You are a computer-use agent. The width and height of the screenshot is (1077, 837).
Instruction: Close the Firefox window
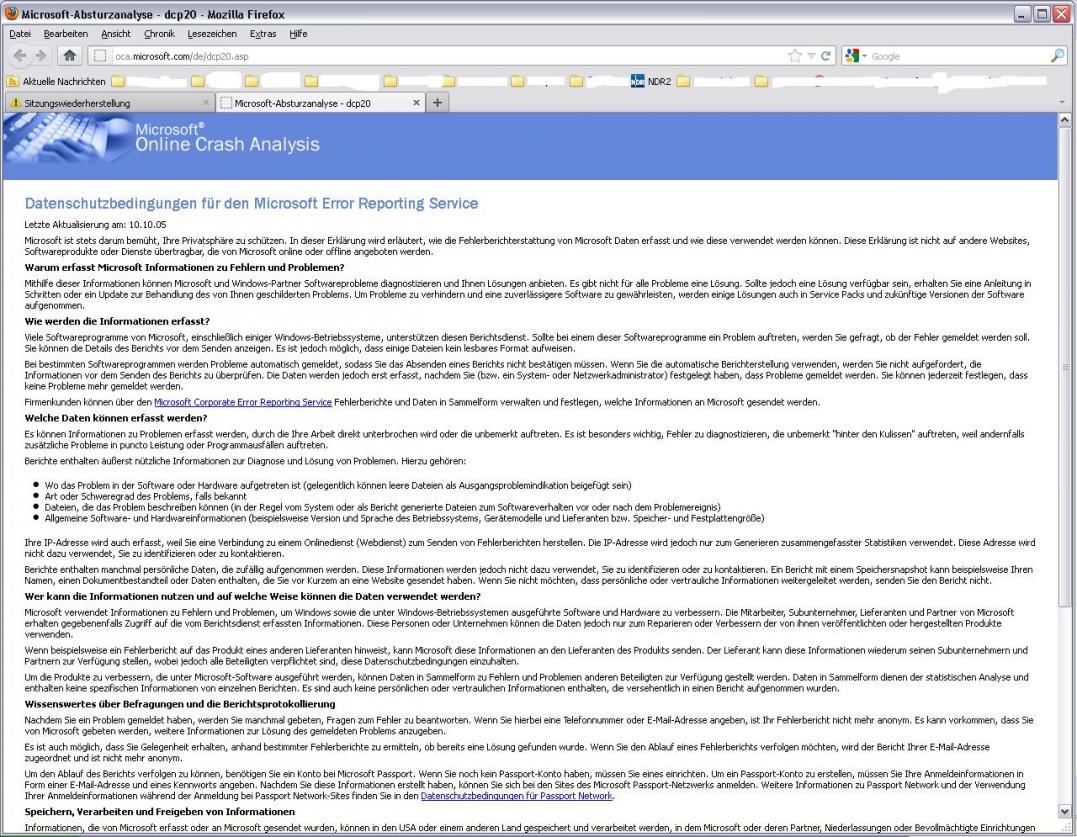pos(1062,14)
